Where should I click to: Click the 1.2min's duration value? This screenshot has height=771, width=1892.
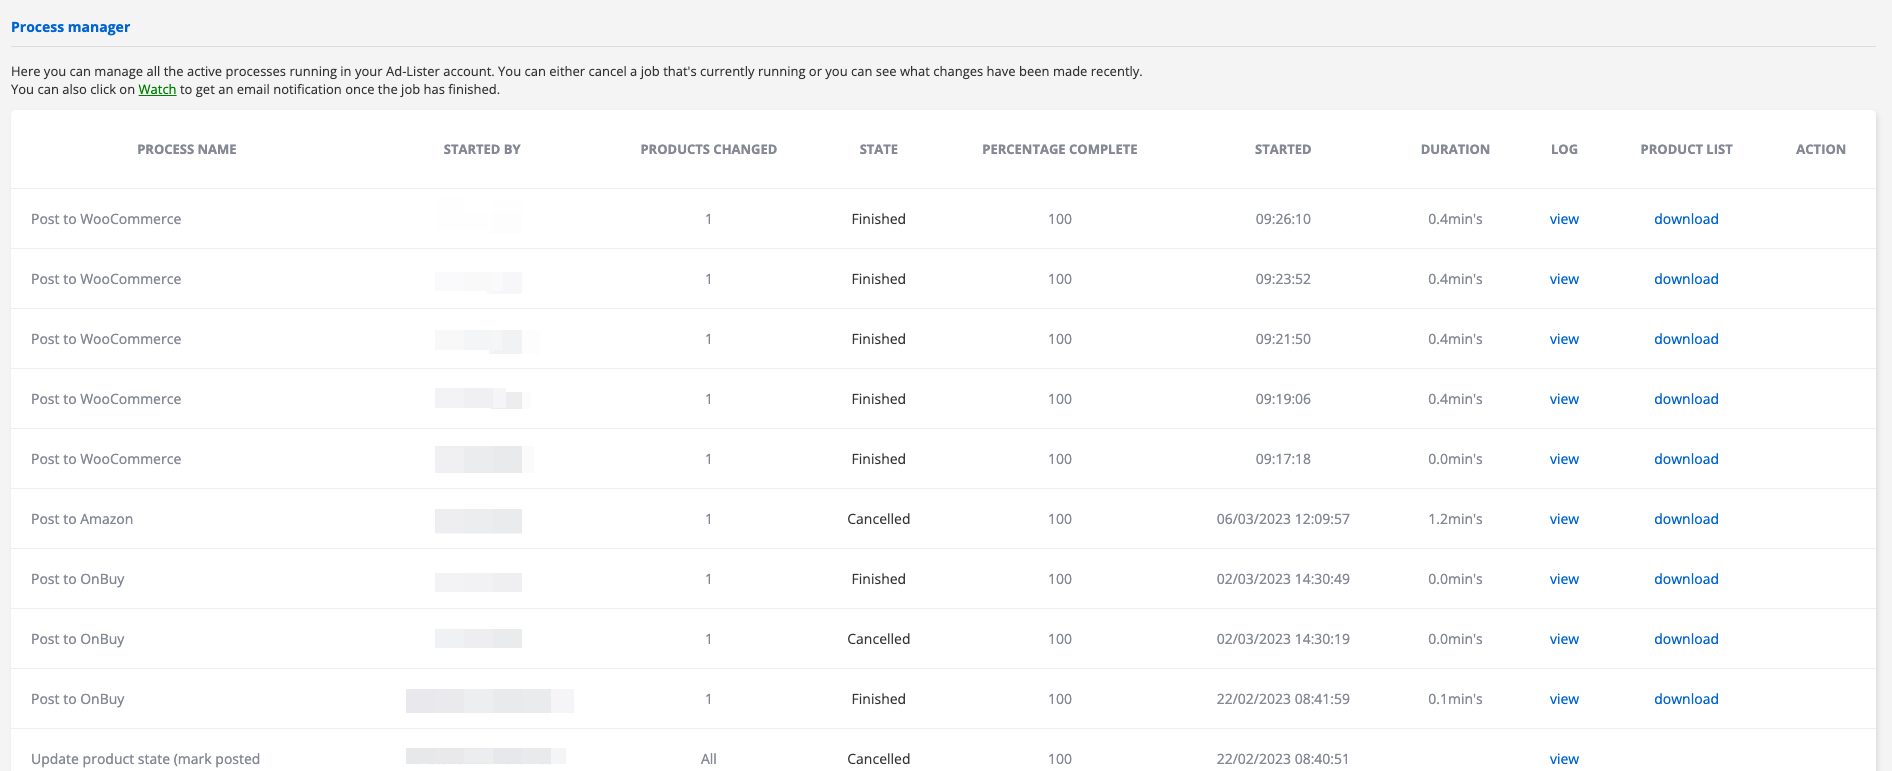coord(1455,519)
